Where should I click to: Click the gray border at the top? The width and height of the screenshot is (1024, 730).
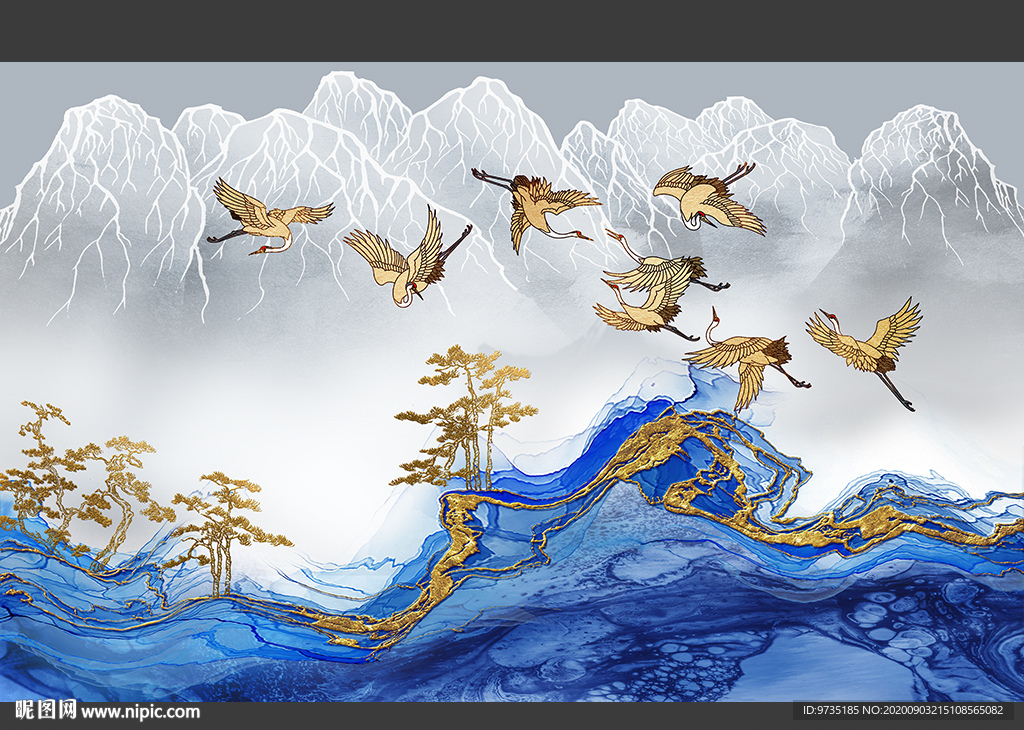click(512, 20)
